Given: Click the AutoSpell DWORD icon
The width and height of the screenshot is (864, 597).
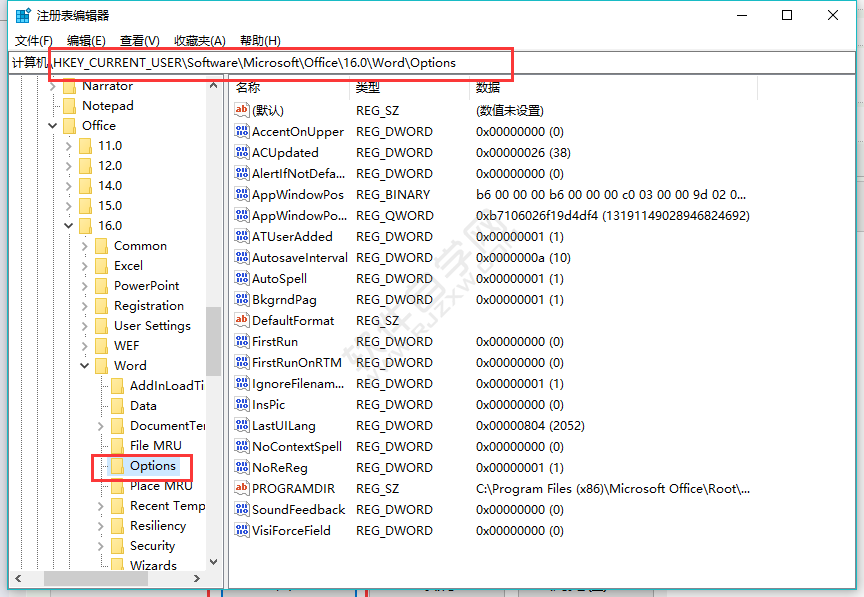Looking at the screenshot, I should 240,278.
